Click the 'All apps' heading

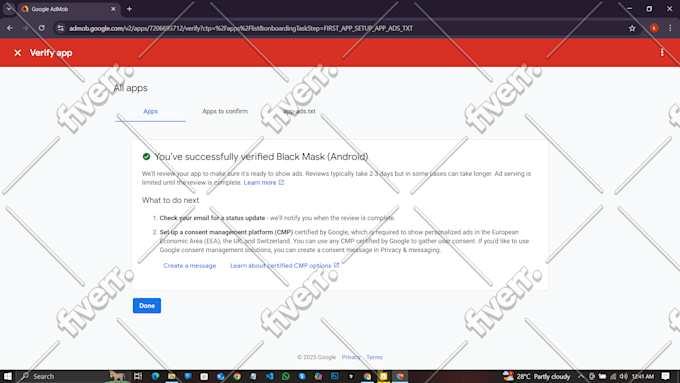(131, 88)
